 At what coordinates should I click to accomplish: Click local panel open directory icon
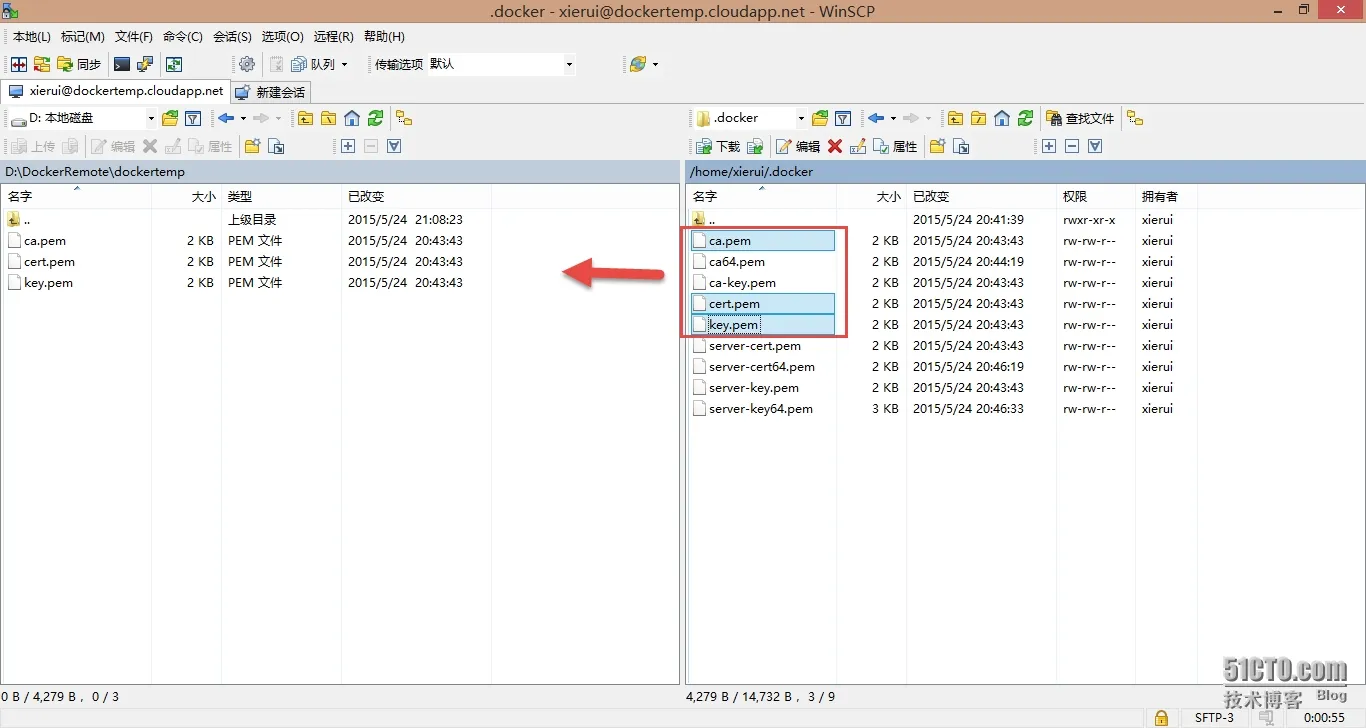(x=170, y=118)
